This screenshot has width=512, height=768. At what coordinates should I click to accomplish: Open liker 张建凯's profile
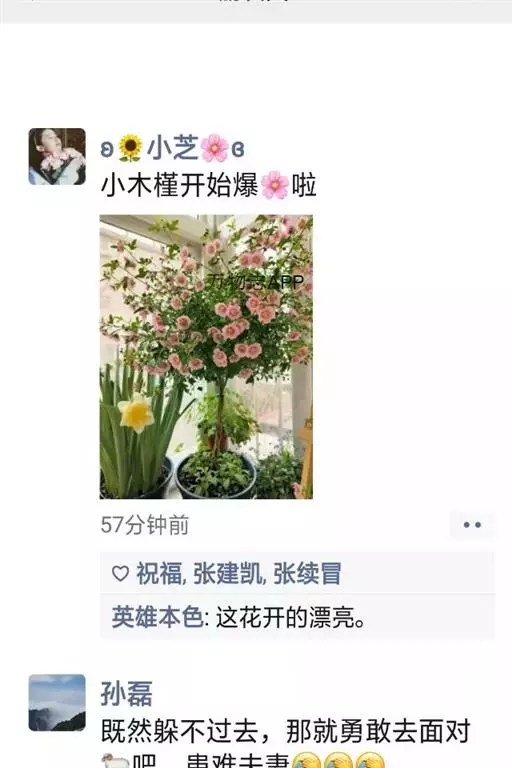click(227, 573)
